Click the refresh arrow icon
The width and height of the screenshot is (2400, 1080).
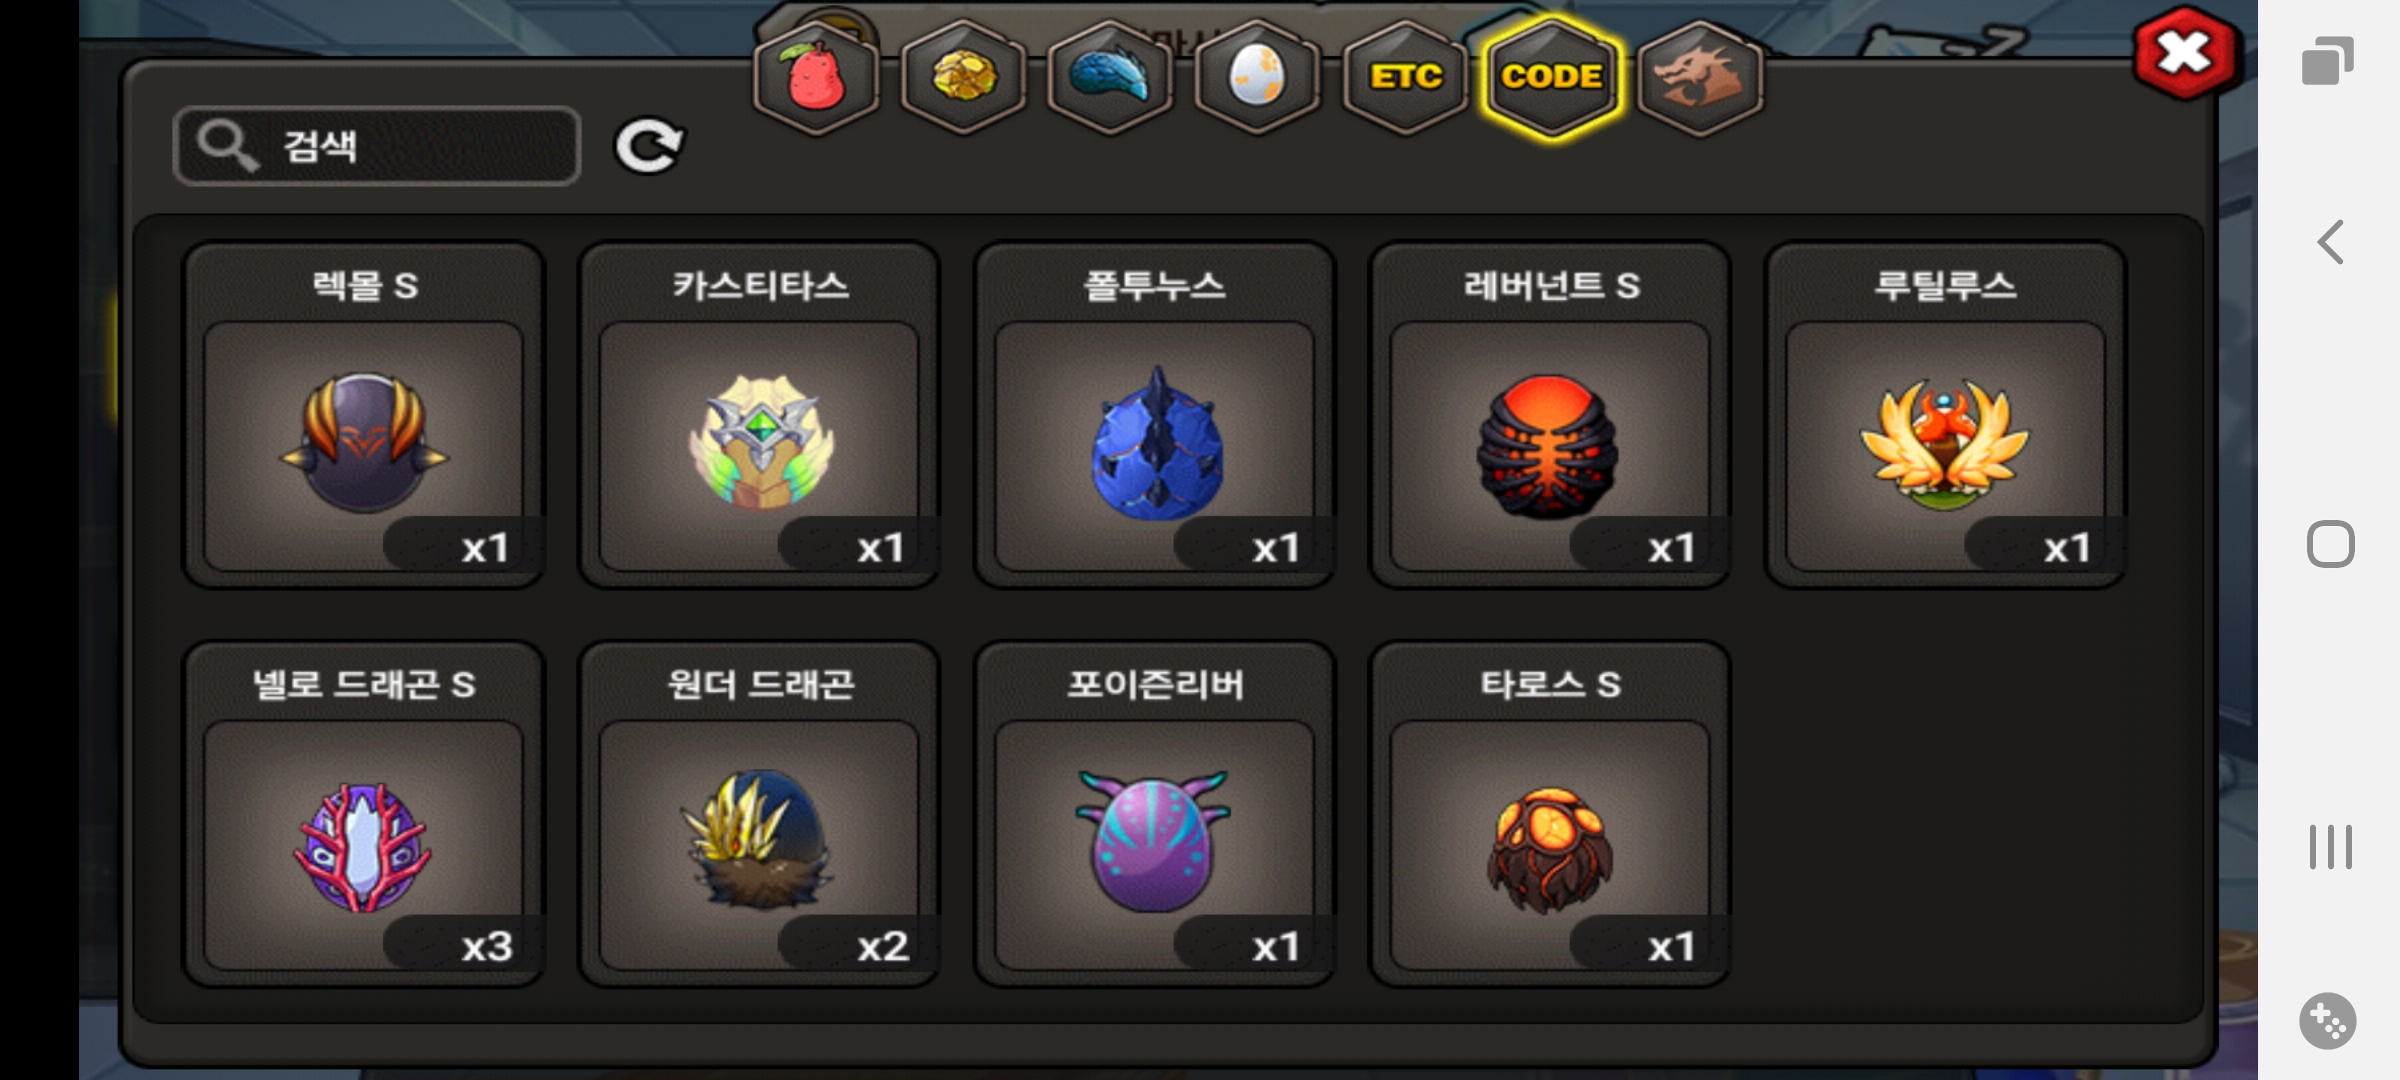tap(649, 147)
